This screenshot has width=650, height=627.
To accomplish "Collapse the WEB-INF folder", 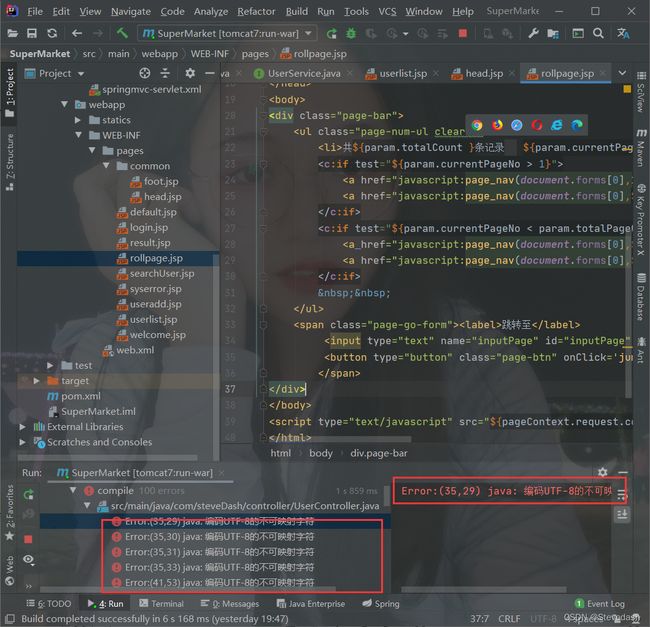I will point(79,135).
